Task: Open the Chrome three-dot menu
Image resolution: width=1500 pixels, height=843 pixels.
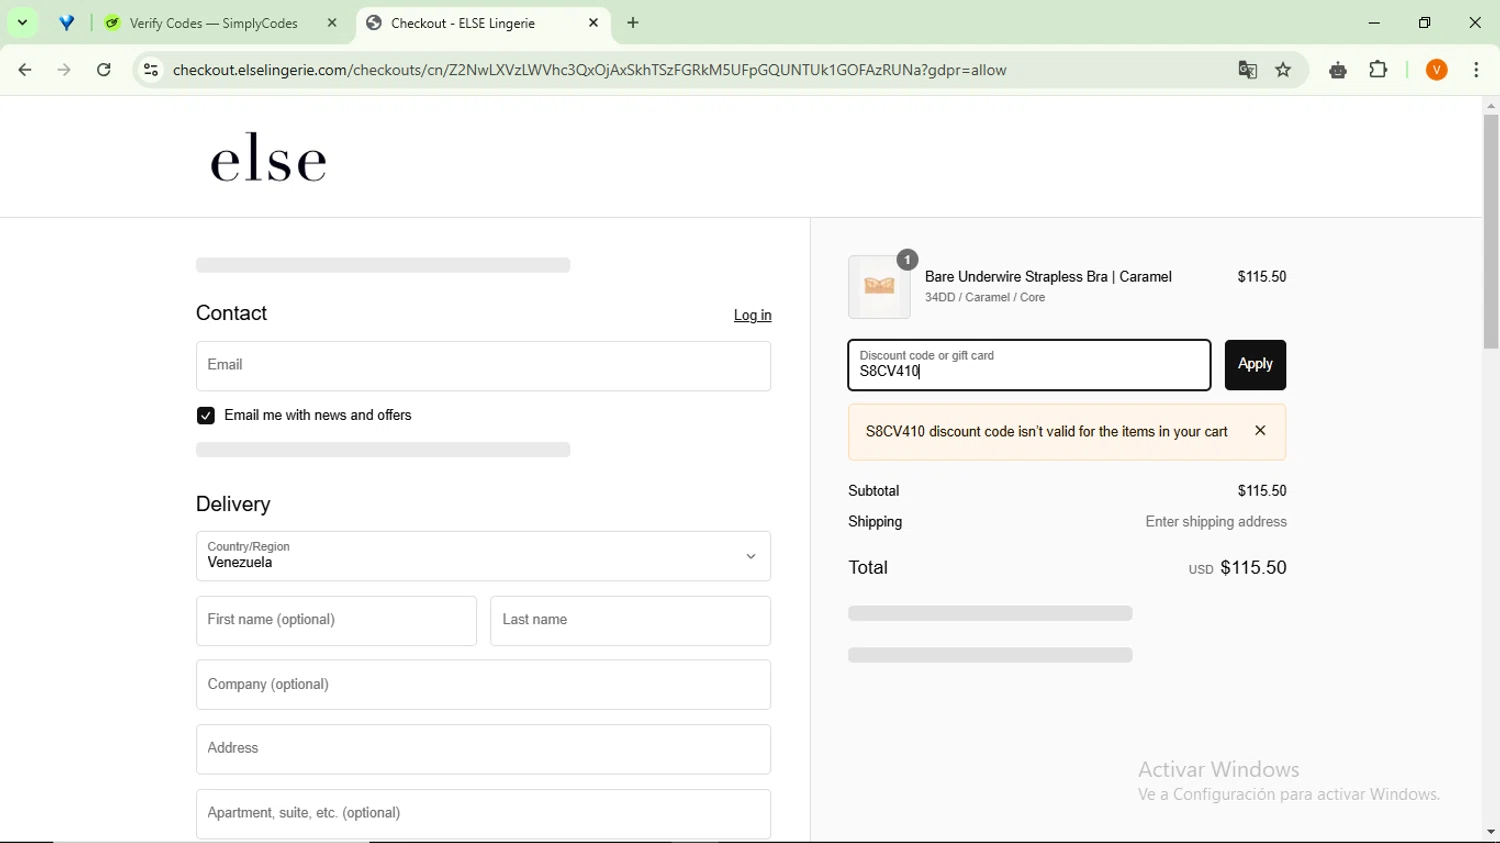Action: tap(1477, 70)
